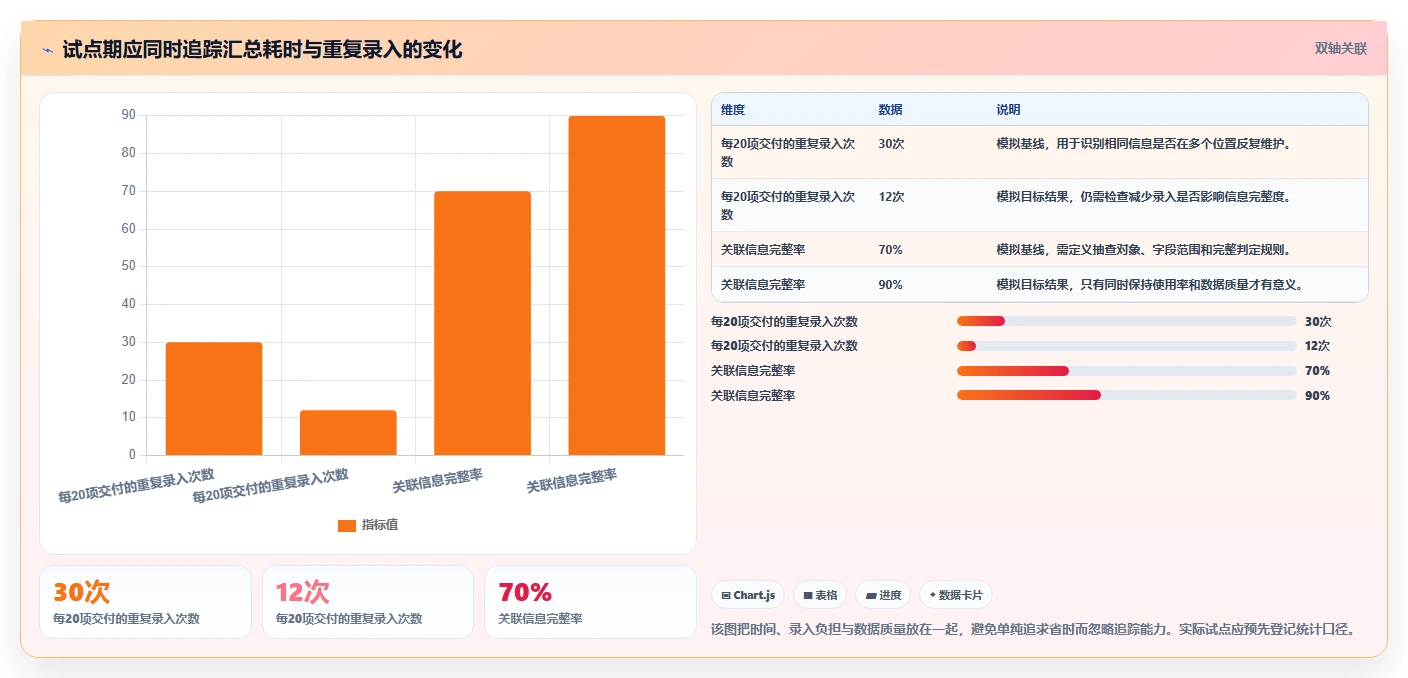Click the description 模拟基线，需定义抽查对象、字段范围和完整判定规则

[1143, 250]
